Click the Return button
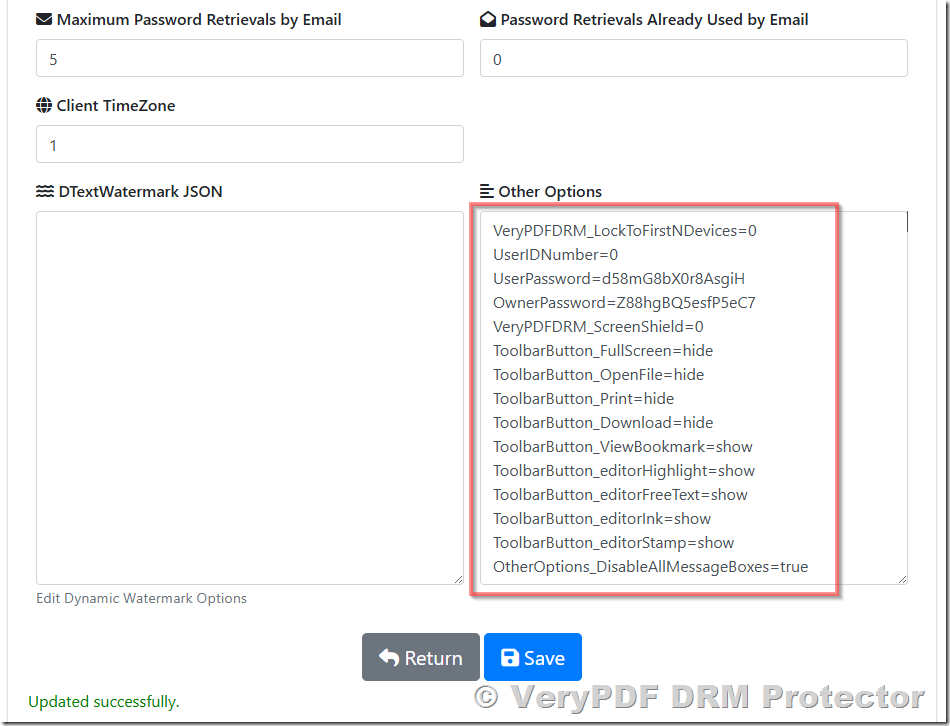Screen dimensions: 950x726 [421, 657]
